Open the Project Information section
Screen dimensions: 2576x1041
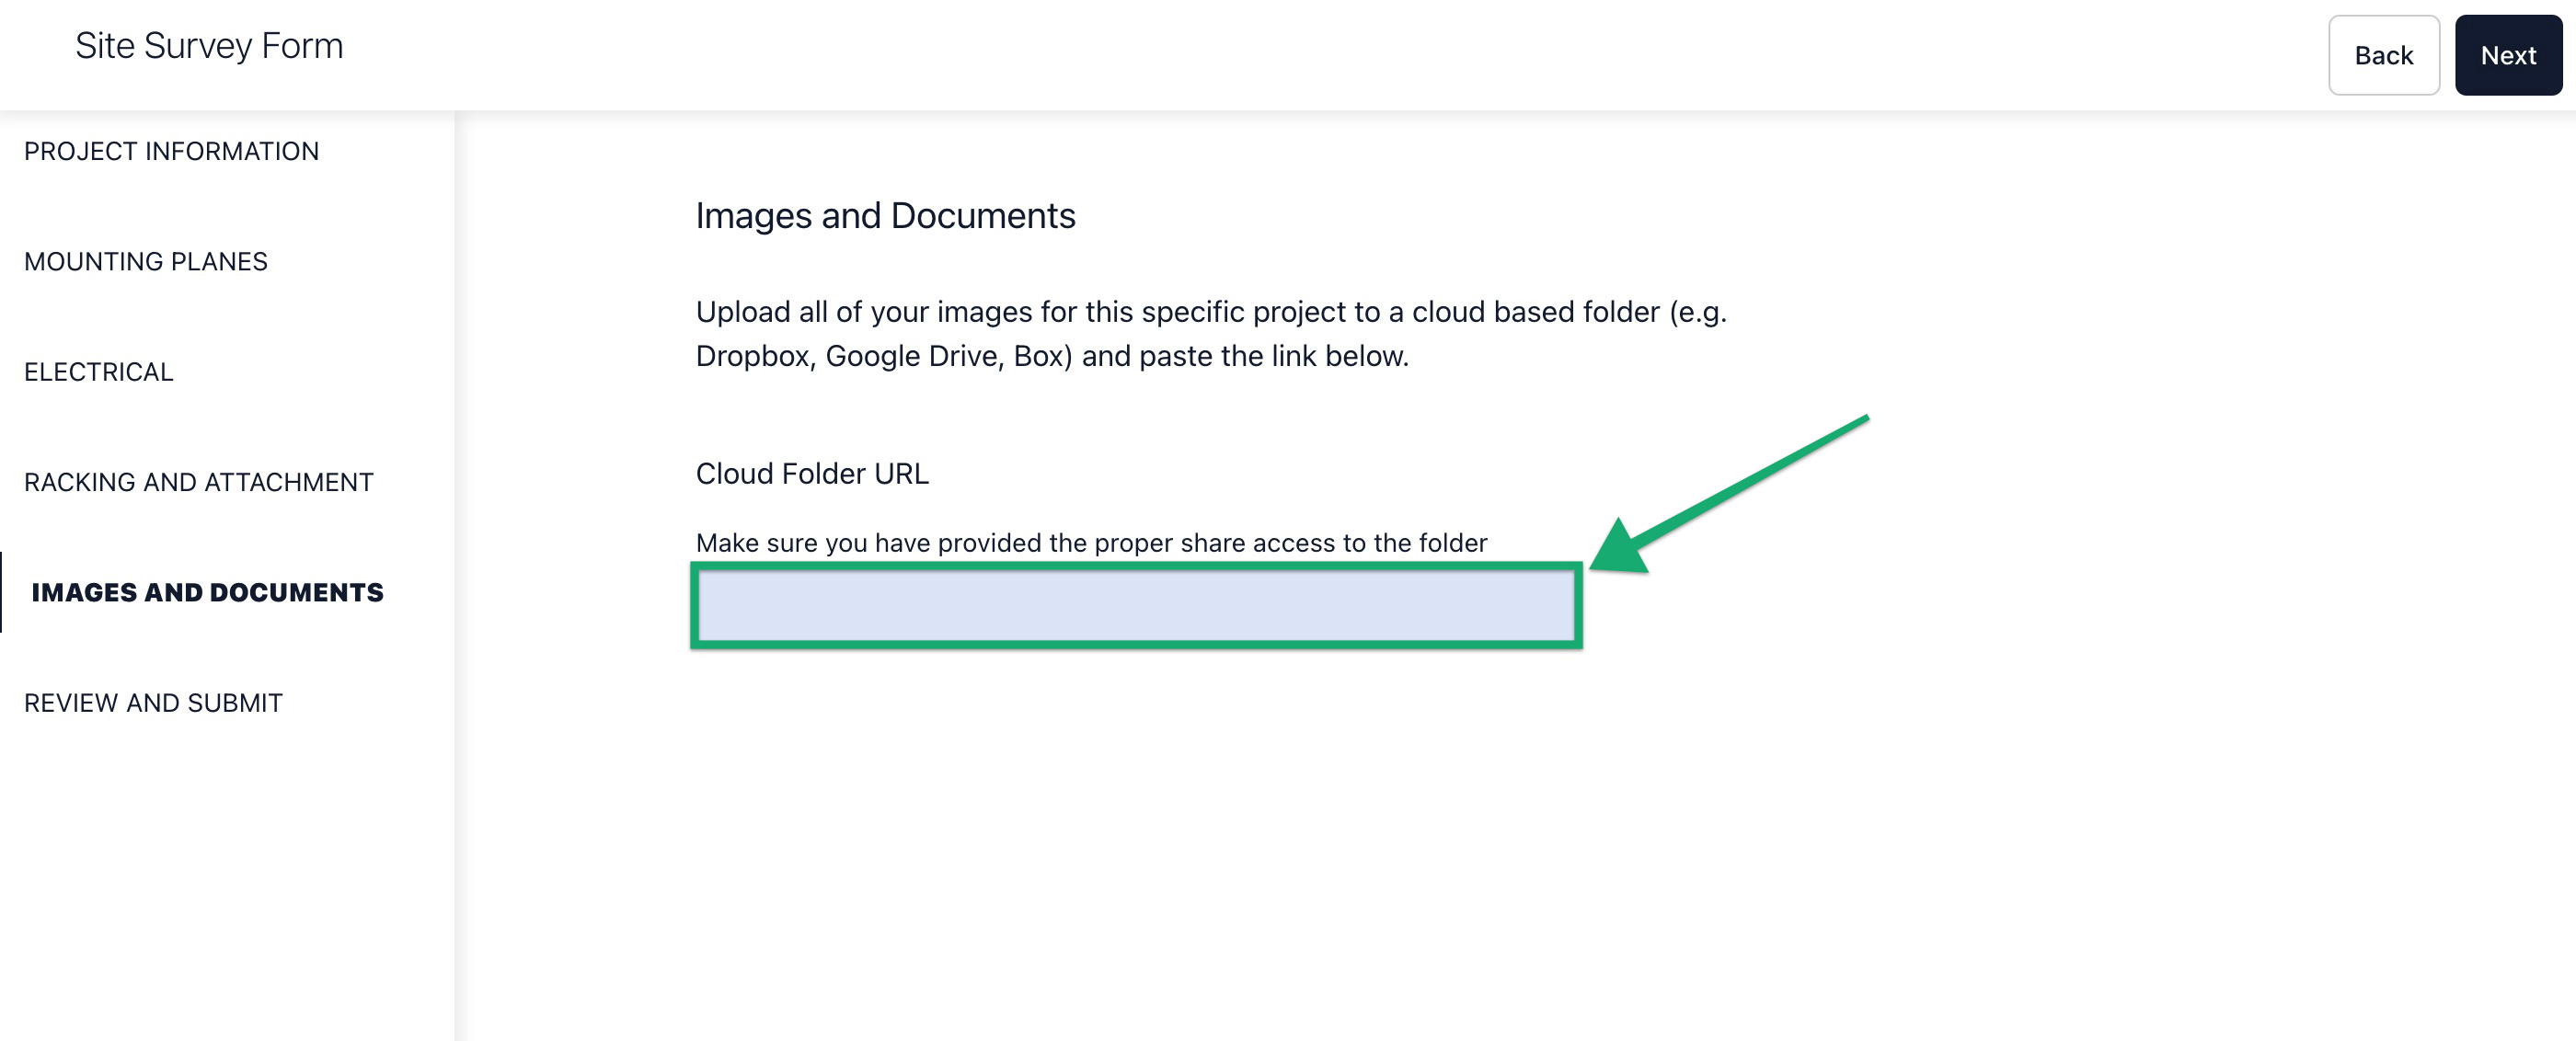click(171, 151)
